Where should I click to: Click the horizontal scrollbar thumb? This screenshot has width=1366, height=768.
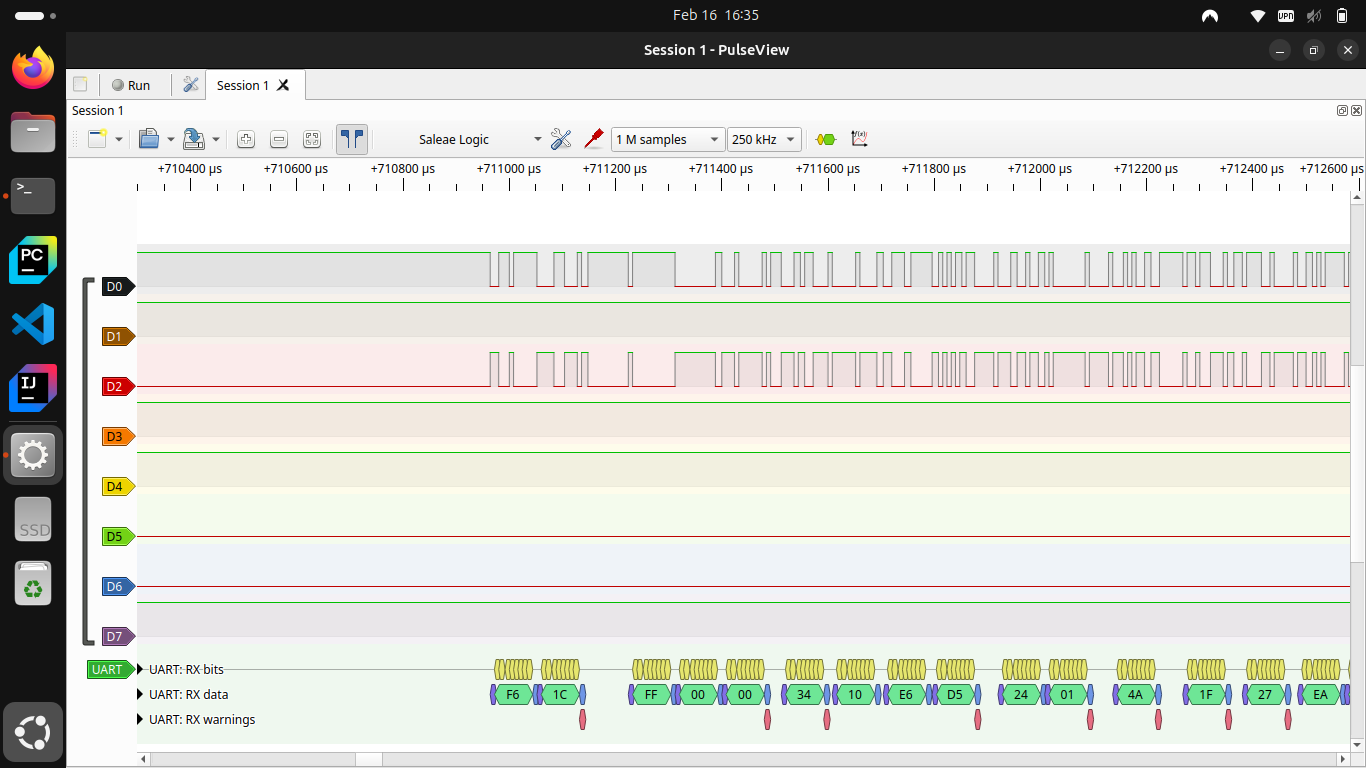pyautogui.click(x=368, y=760)
